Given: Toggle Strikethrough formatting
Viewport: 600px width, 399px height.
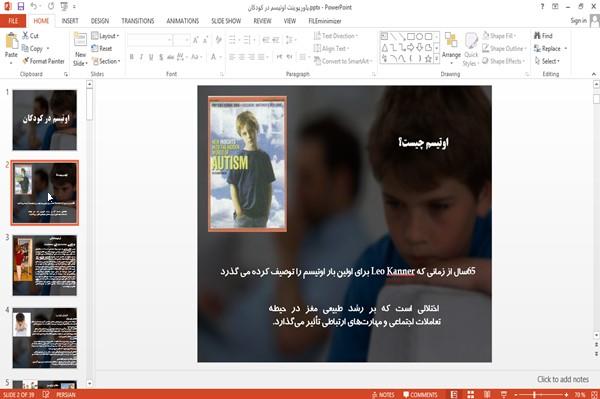Looking at the screenshot, I should (171, 57).
